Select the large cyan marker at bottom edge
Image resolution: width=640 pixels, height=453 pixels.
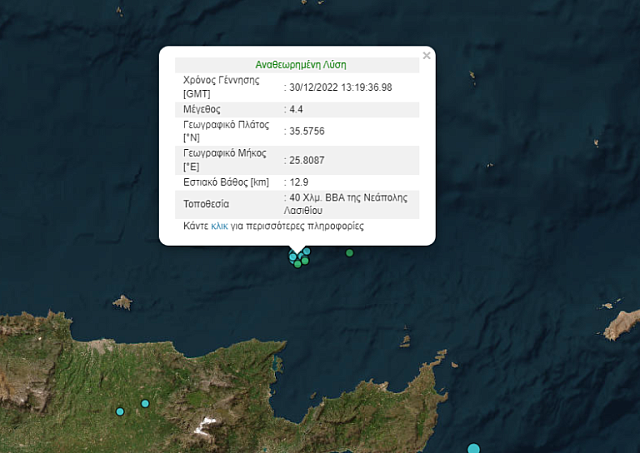tap(474, 449)
